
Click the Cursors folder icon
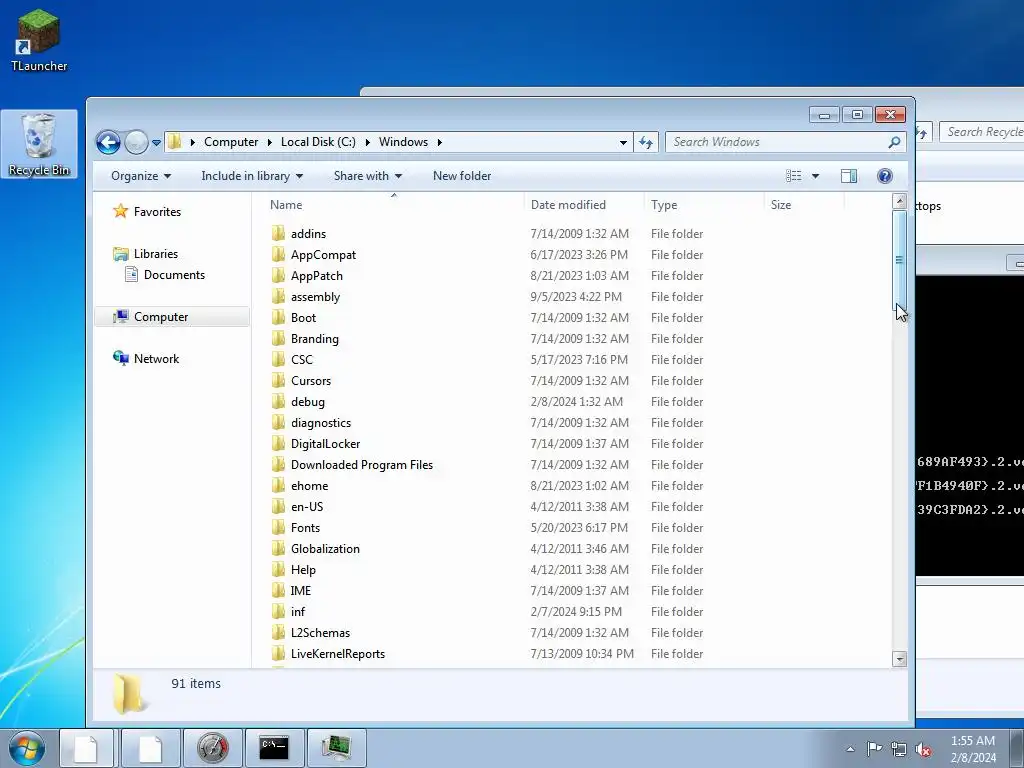point(278,380)
